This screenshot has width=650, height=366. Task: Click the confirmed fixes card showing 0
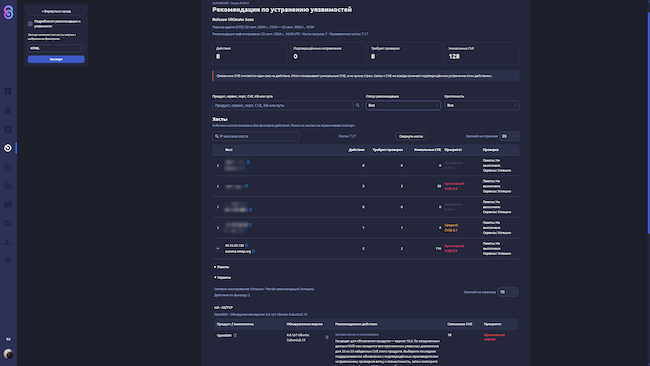[327, 53]
